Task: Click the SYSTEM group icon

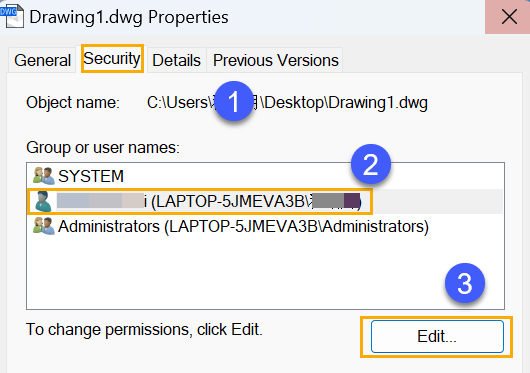Action: tap(44, 176)
